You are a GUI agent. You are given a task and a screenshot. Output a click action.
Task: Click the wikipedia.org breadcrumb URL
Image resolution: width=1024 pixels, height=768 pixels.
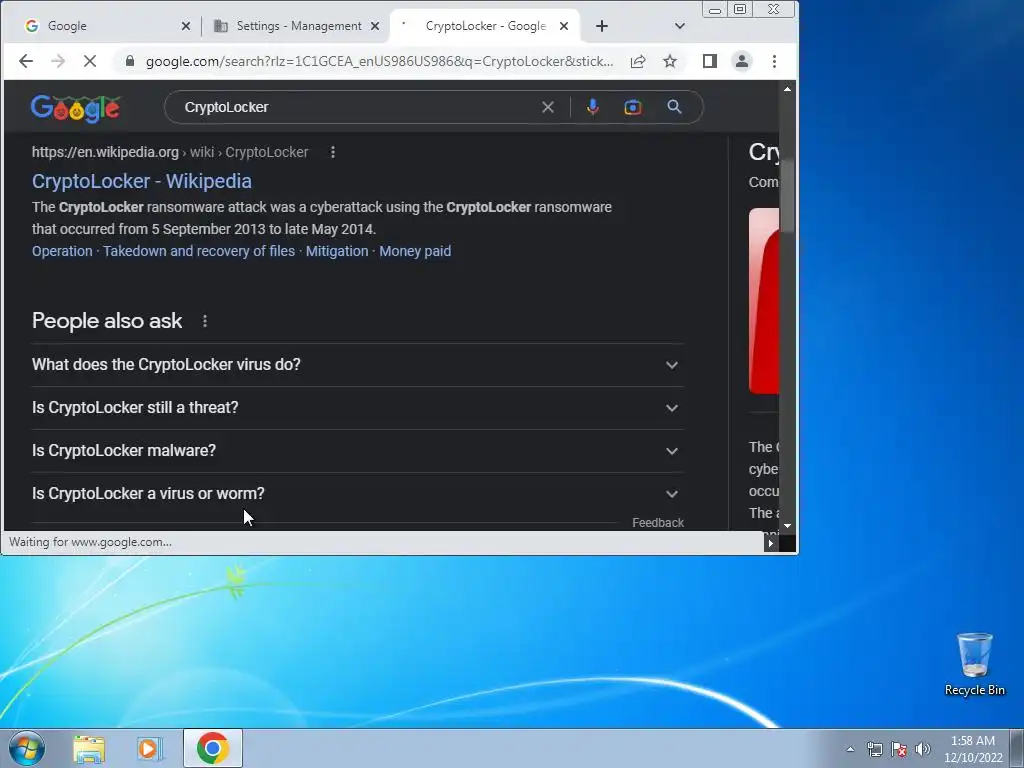point(170,152)
